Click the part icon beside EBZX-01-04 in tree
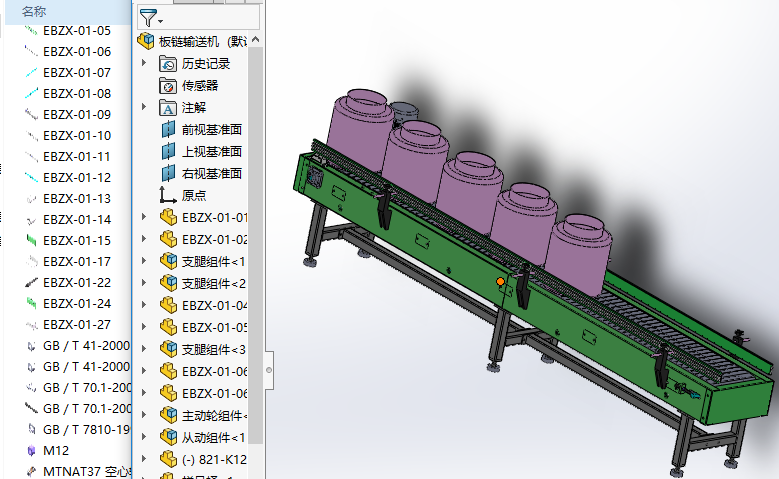This screenshot has height=479, width=779. (x=168, y=305)
